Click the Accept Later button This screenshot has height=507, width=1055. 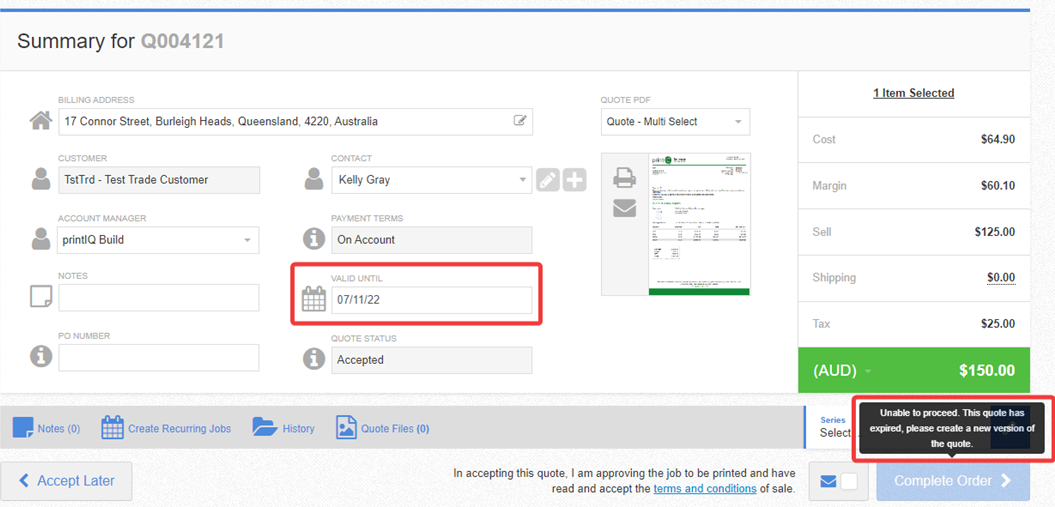pyautogui.click(x=66, y=481)
